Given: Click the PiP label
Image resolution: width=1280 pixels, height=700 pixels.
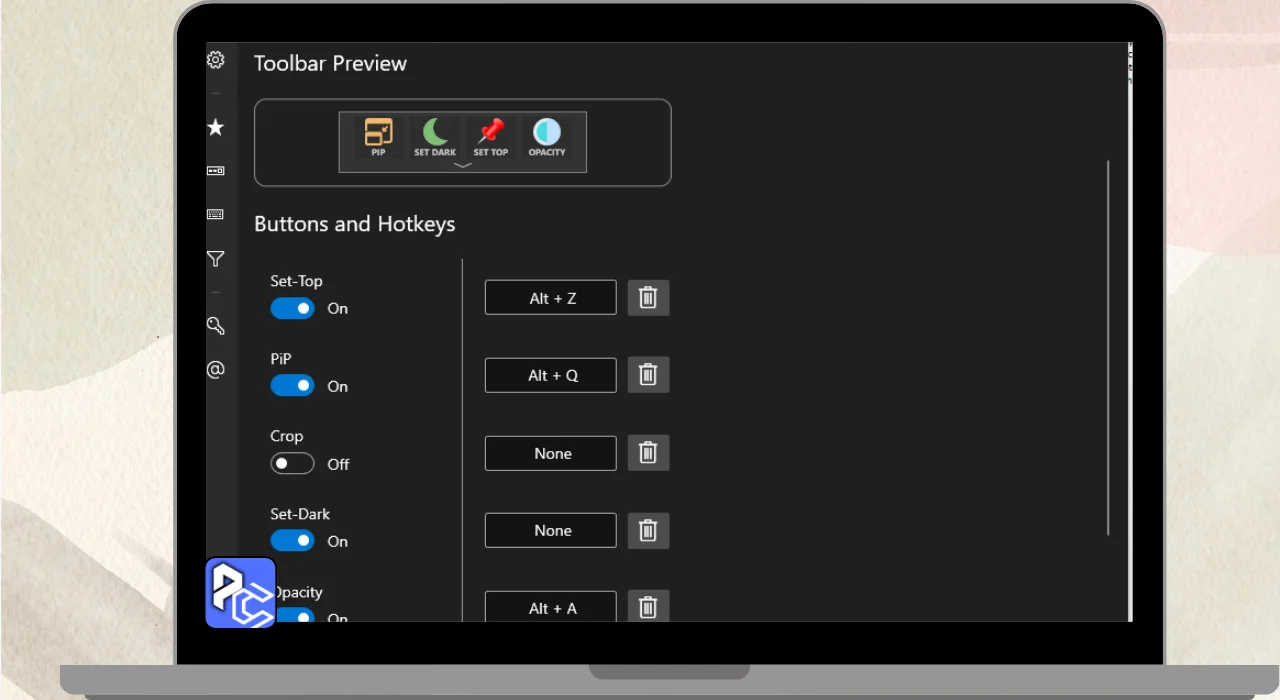Looking at the screenshot, I should (x=281, y=359).
